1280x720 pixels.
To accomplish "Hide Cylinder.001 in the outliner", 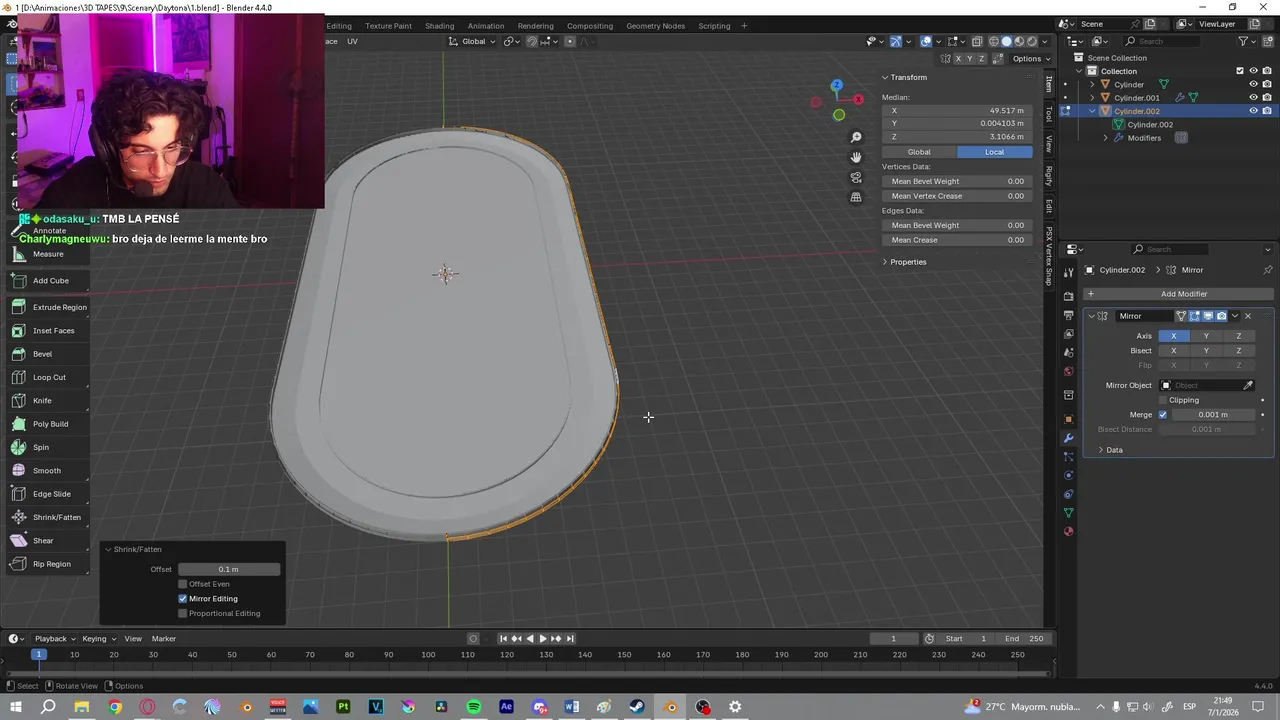I will 1253,98.
